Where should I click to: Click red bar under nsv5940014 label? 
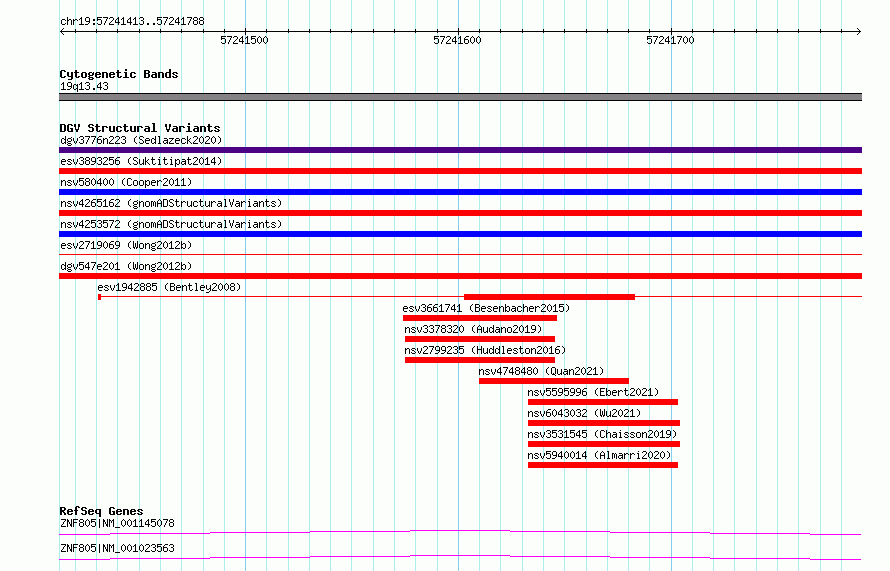(603, 465)
